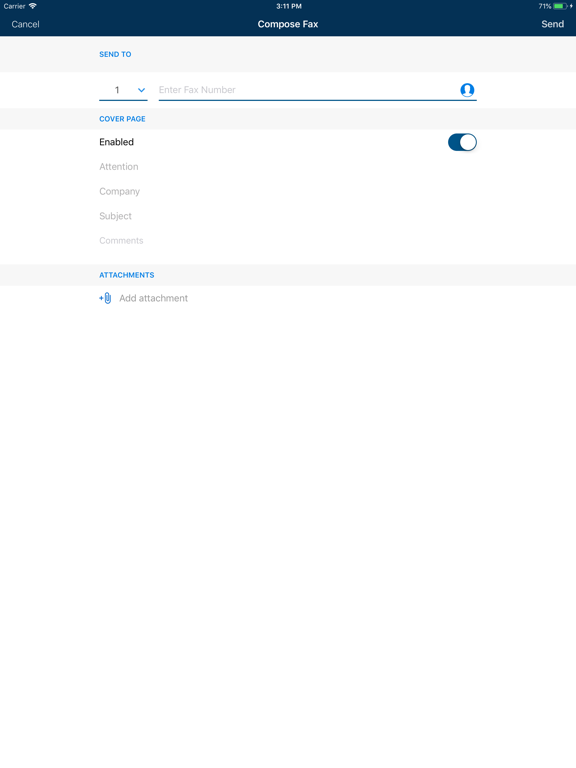The height and width of the screenshot is (768, 576).
Task: Open contacts picker icon in fax field
Action: click(467, 90)
